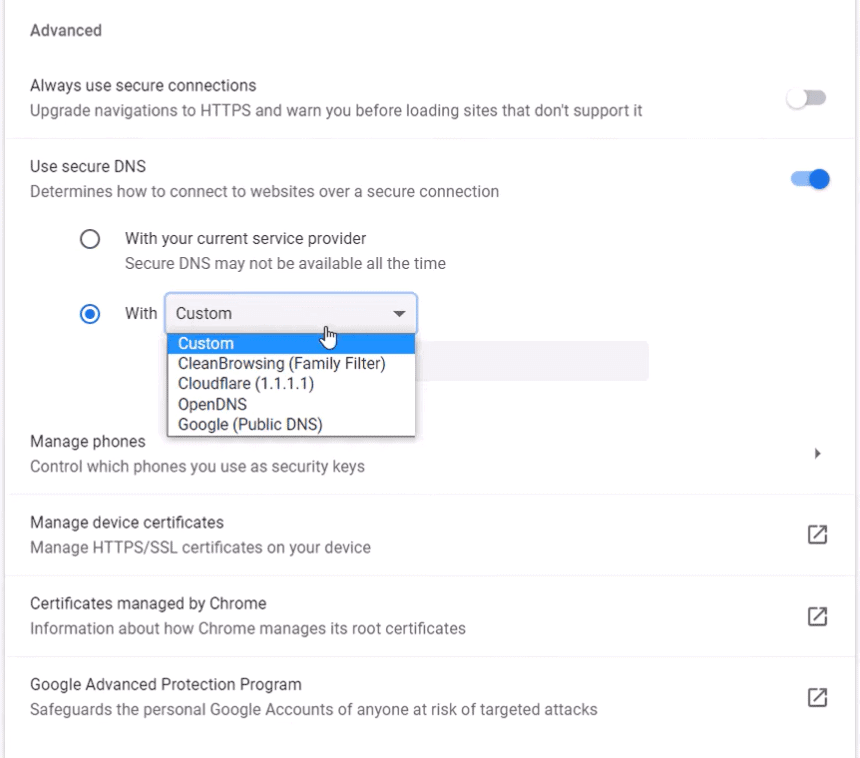Disable the Use secure DNS toggle

[810, 179]
